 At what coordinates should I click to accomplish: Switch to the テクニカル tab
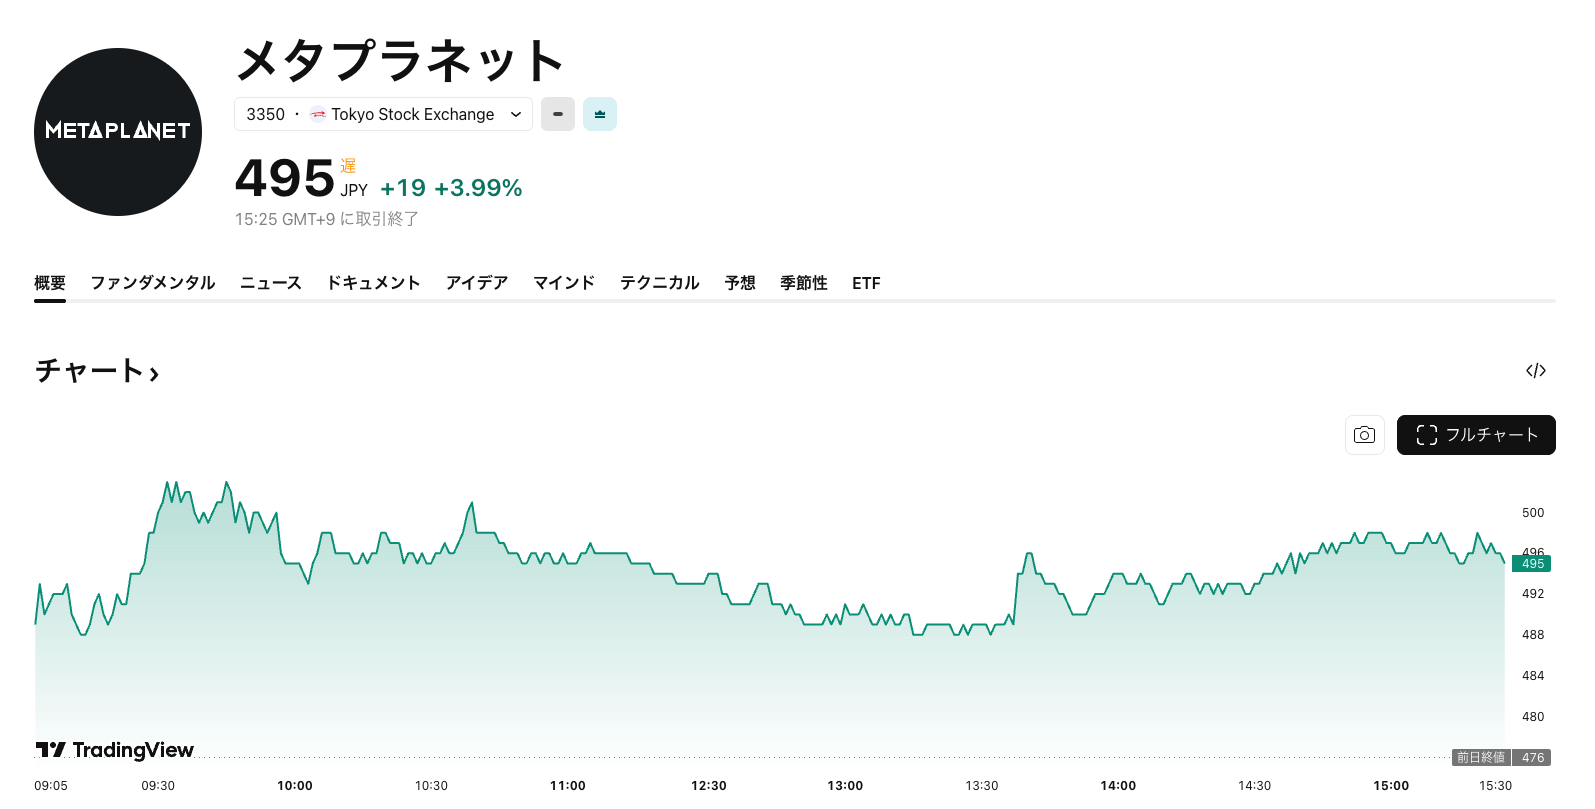(x=658, y=283)
